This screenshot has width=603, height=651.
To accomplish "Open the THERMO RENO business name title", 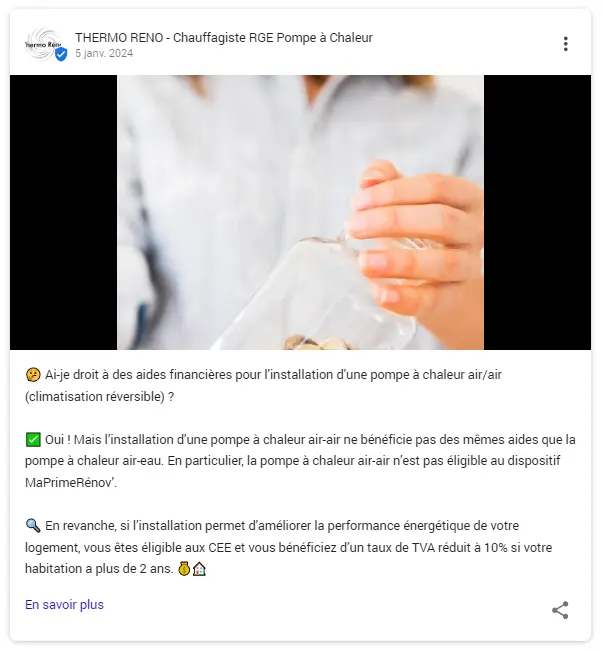I will (x=224, y=37).
